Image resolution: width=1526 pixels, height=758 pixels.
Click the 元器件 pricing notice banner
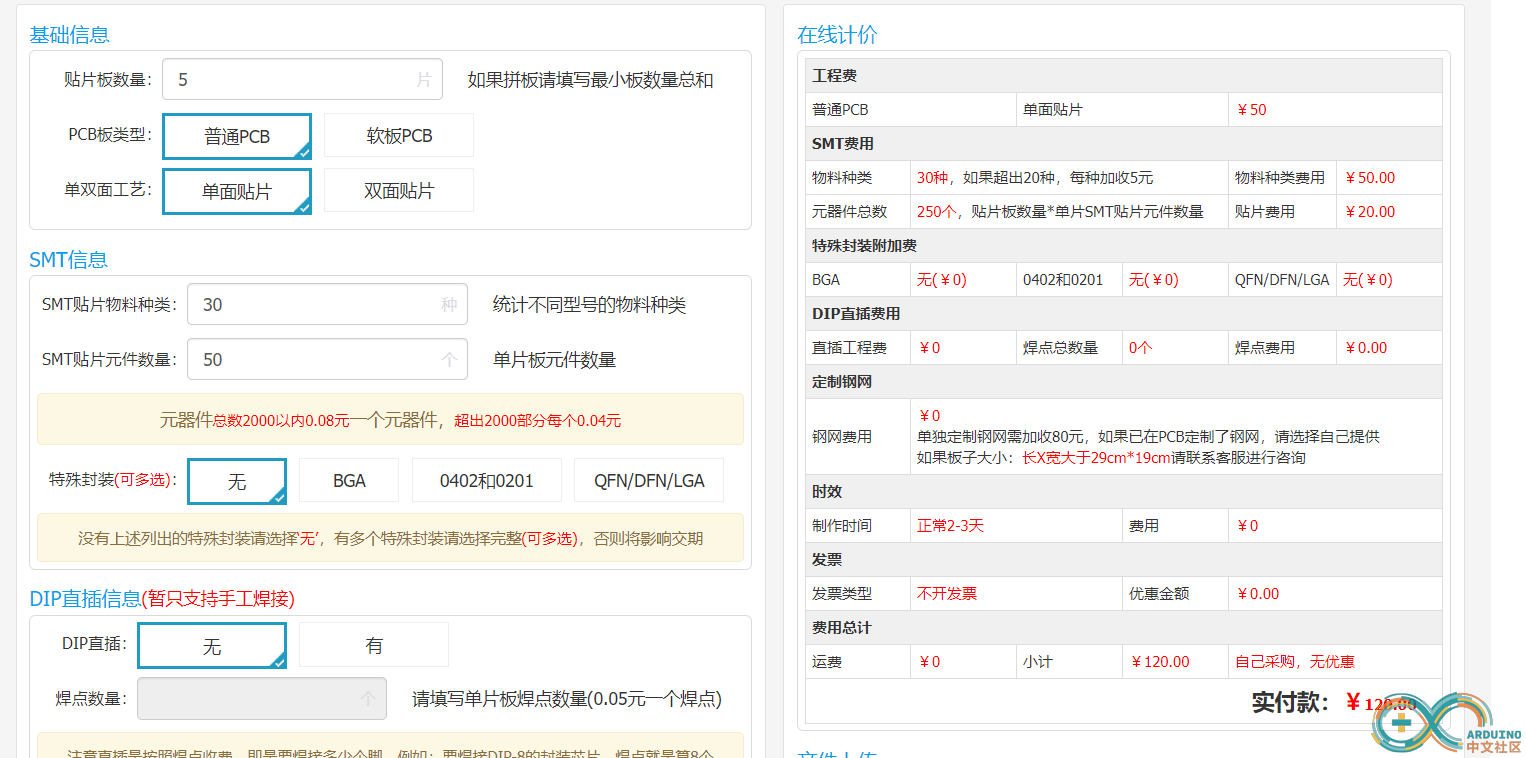(390, 419)
